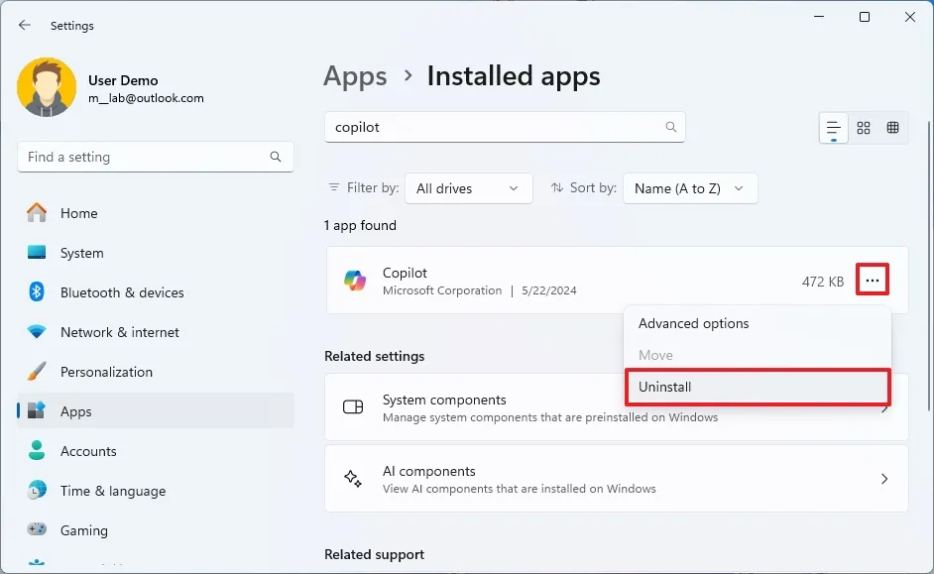Open AI components settings
This screenshot has height=574, width=934.
click(617, 479)
